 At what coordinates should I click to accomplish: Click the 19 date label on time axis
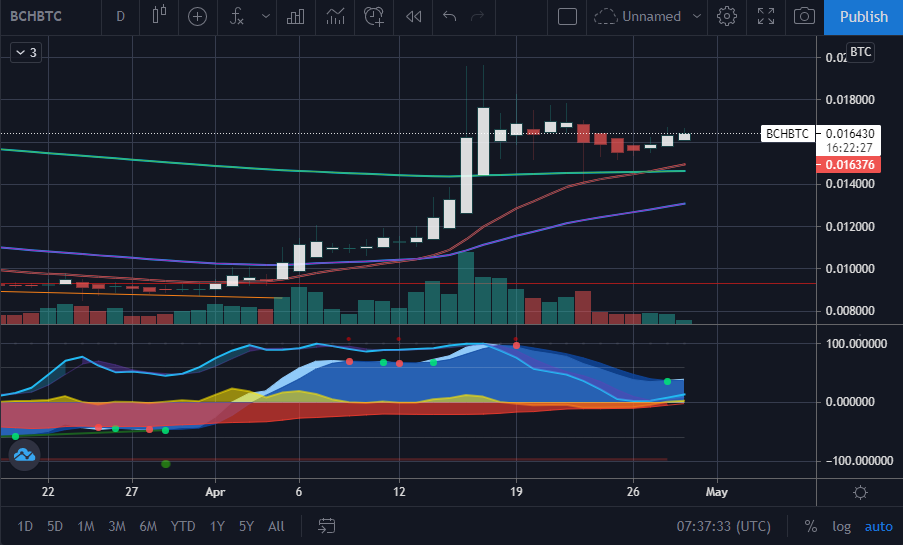[x=516, y=492]
